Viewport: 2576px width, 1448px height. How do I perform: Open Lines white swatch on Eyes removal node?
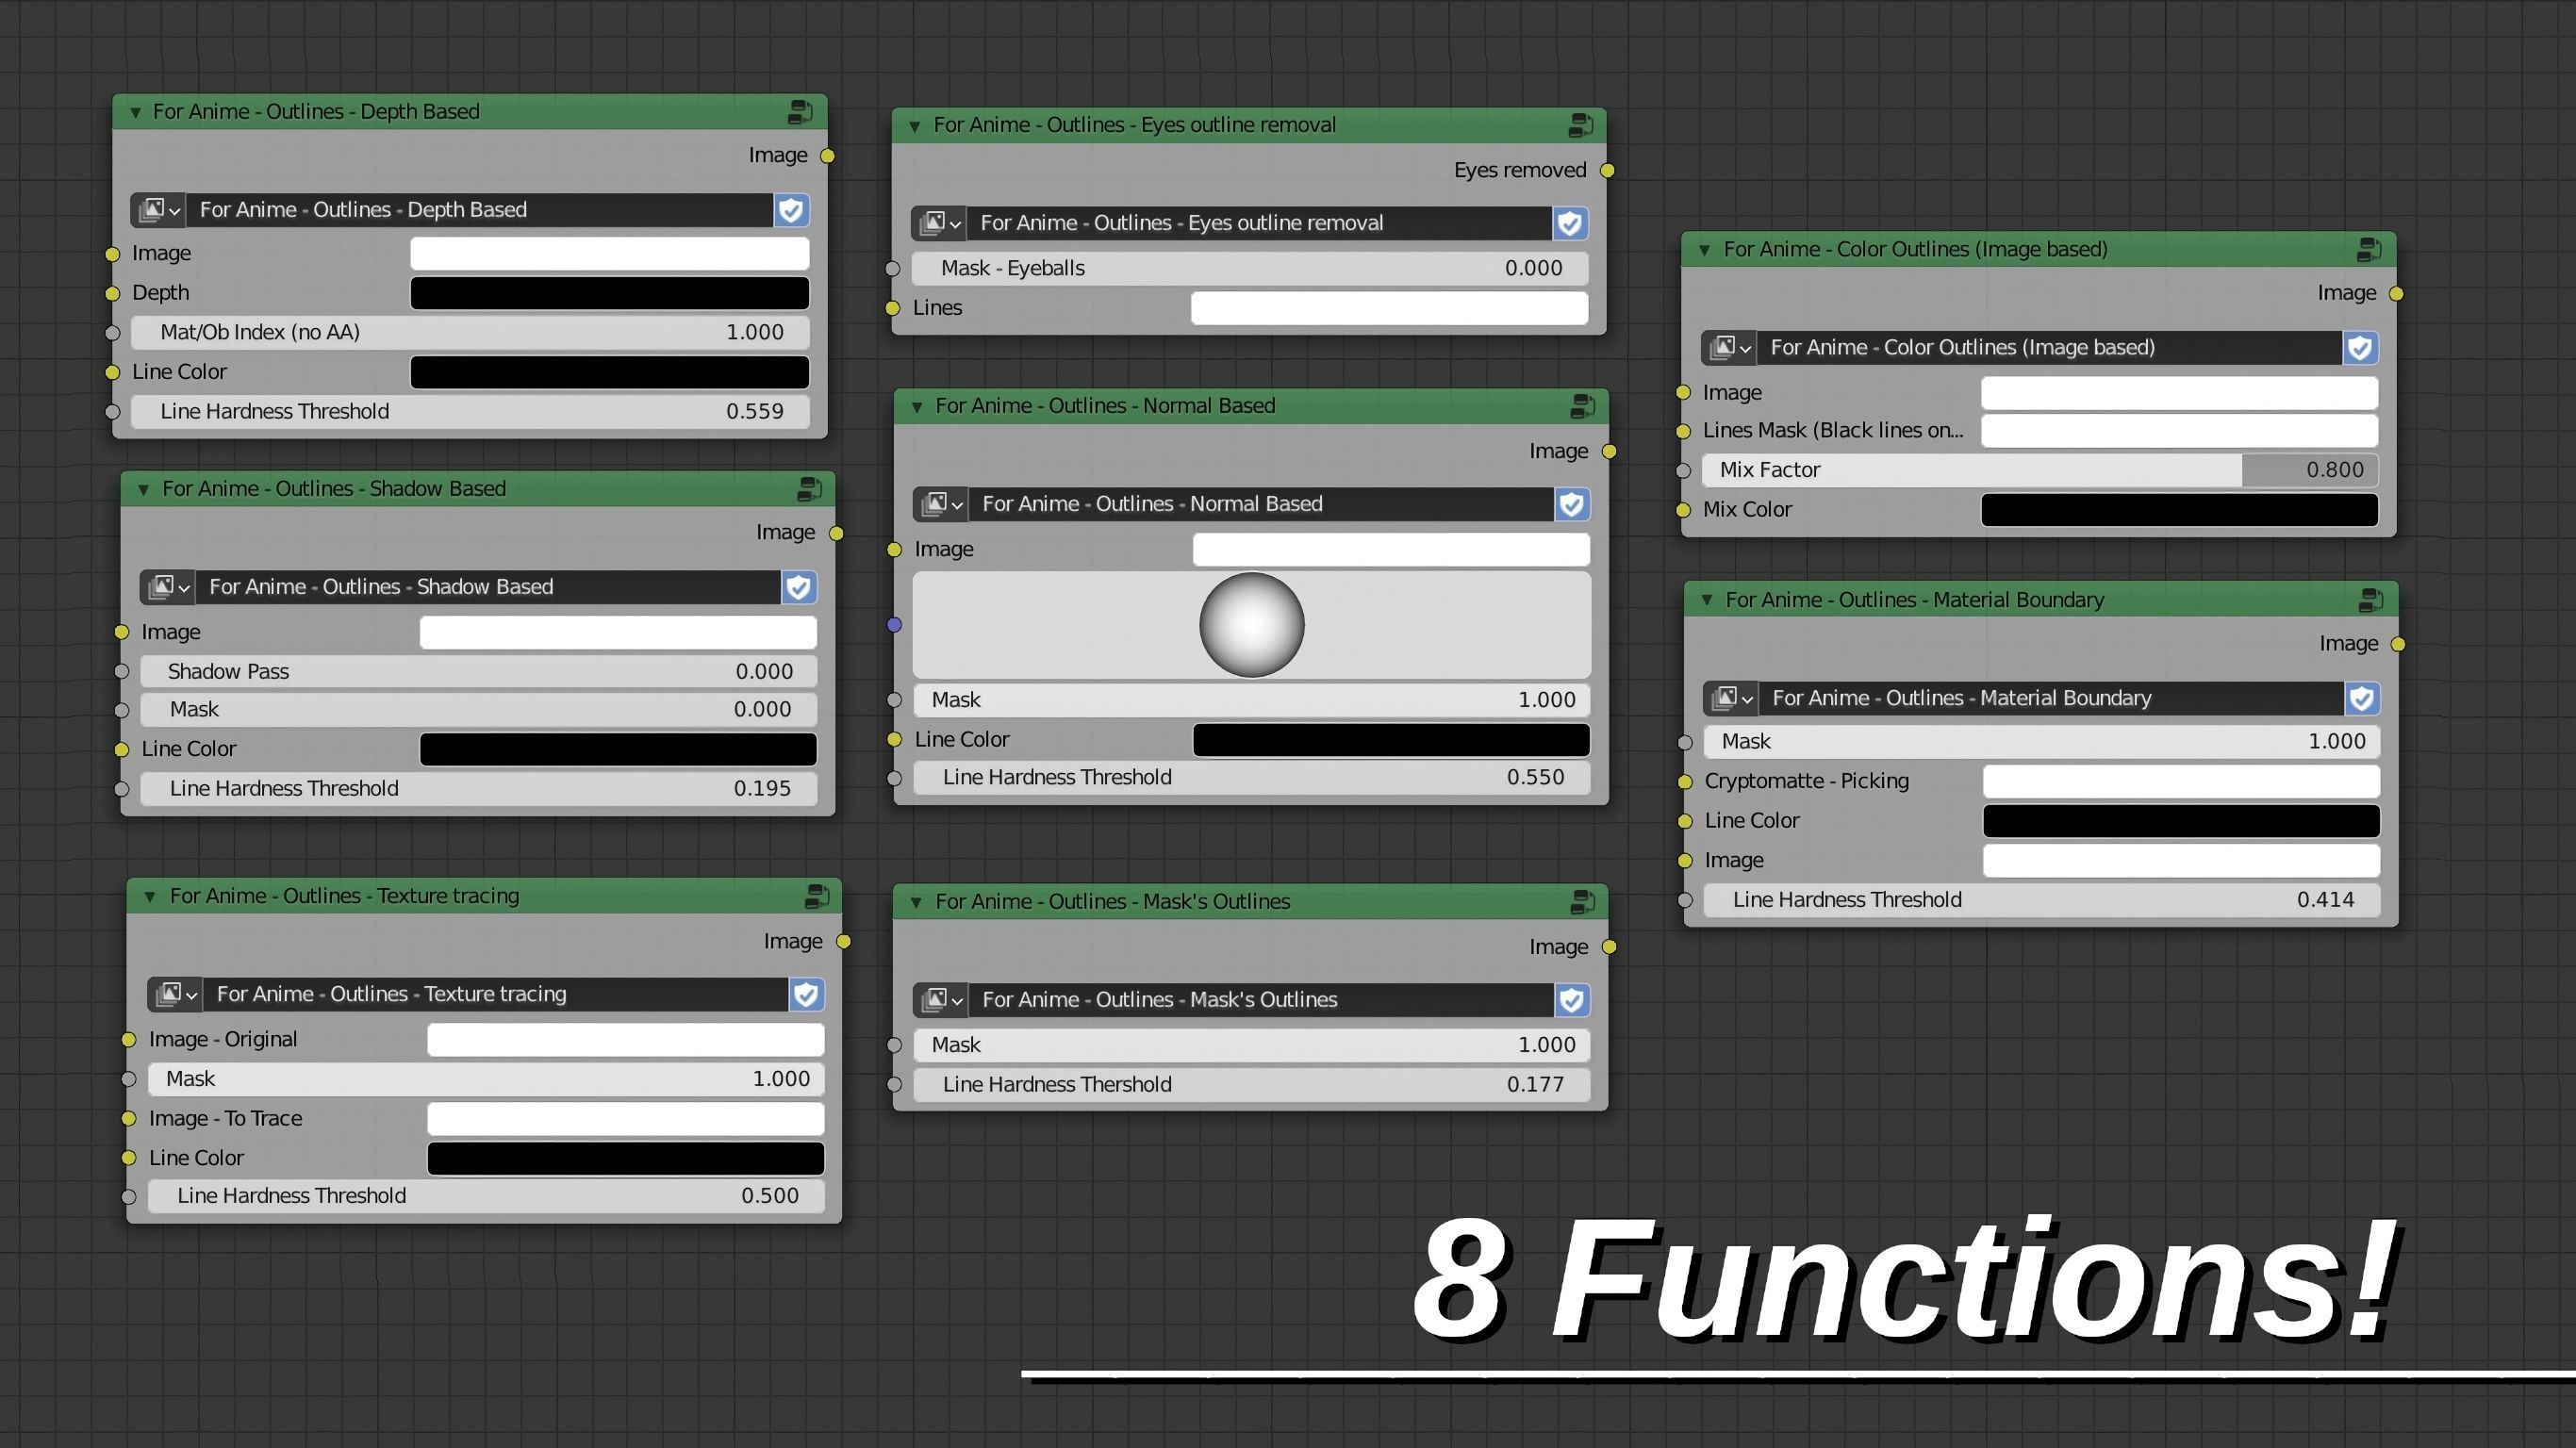(x=1390, y=308)
